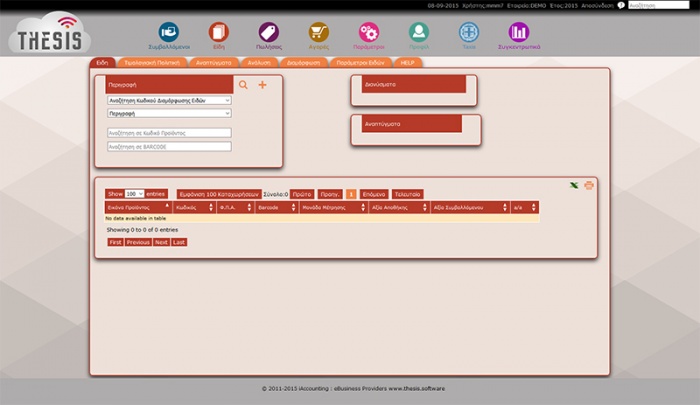The width and height of the screenshot is (700, 405).
Task: Select the HELP tab
Action: pos(407,62)
